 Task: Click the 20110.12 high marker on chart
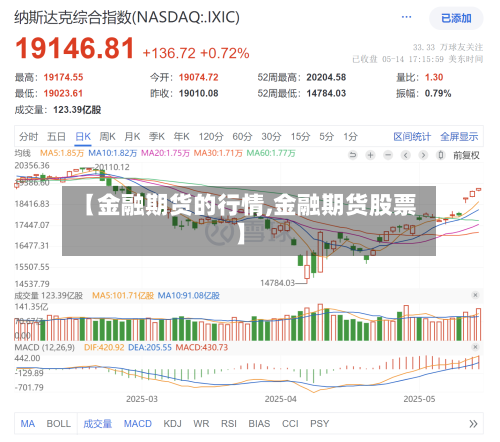coord(112,167)
